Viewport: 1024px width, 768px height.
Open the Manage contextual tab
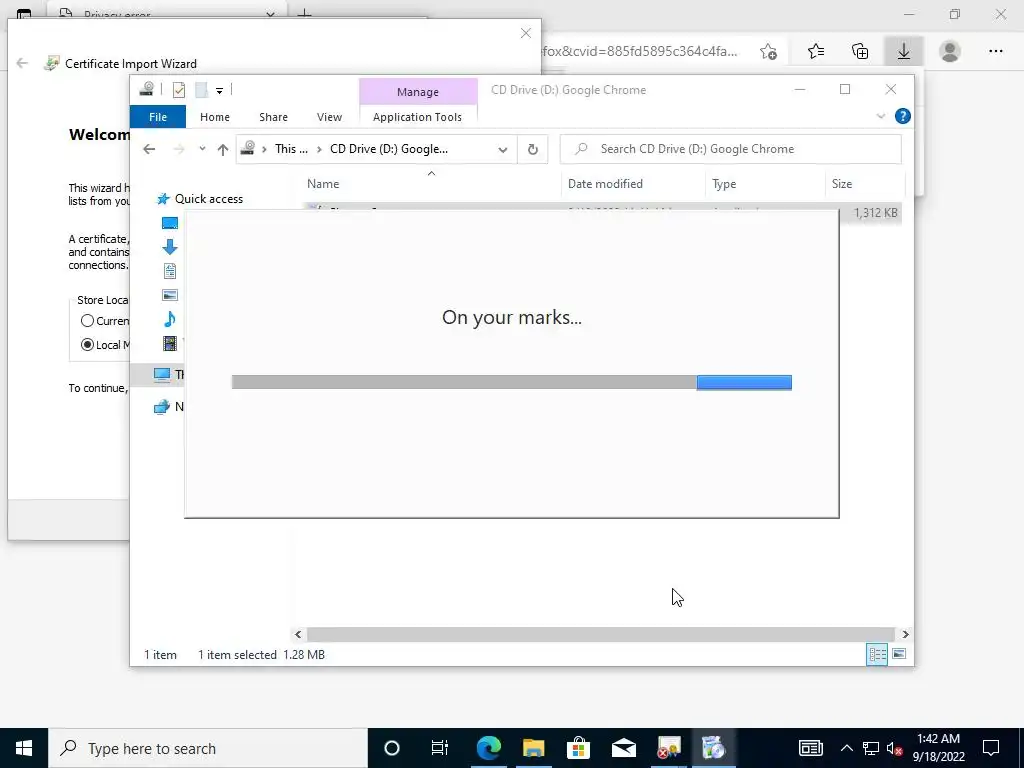coord(418,92)
